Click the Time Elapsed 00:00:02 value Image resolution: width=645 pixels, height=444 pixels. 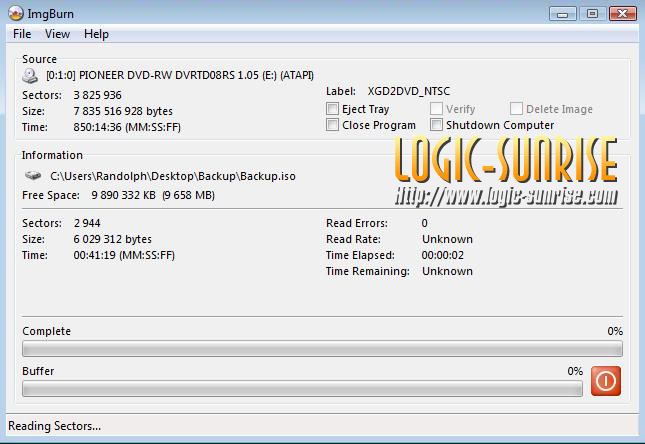pyautogui.click(x=443, y=255)
